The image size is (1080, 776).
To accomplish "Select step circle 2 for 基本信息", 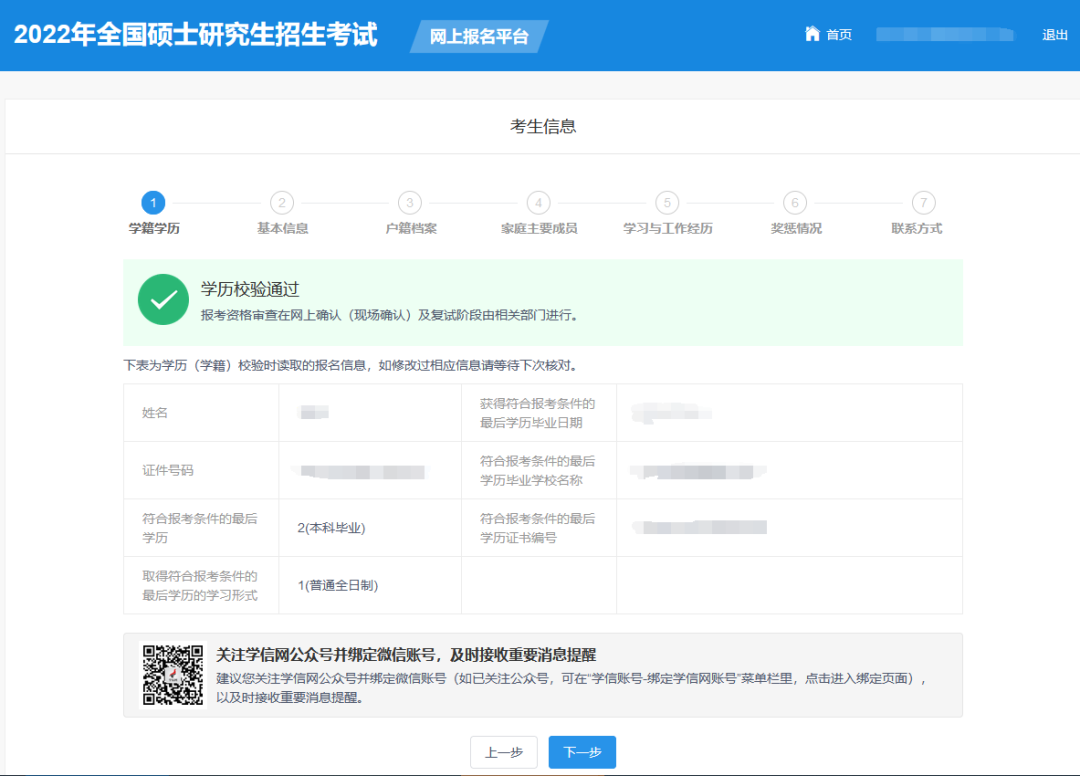I will point(281,203).
